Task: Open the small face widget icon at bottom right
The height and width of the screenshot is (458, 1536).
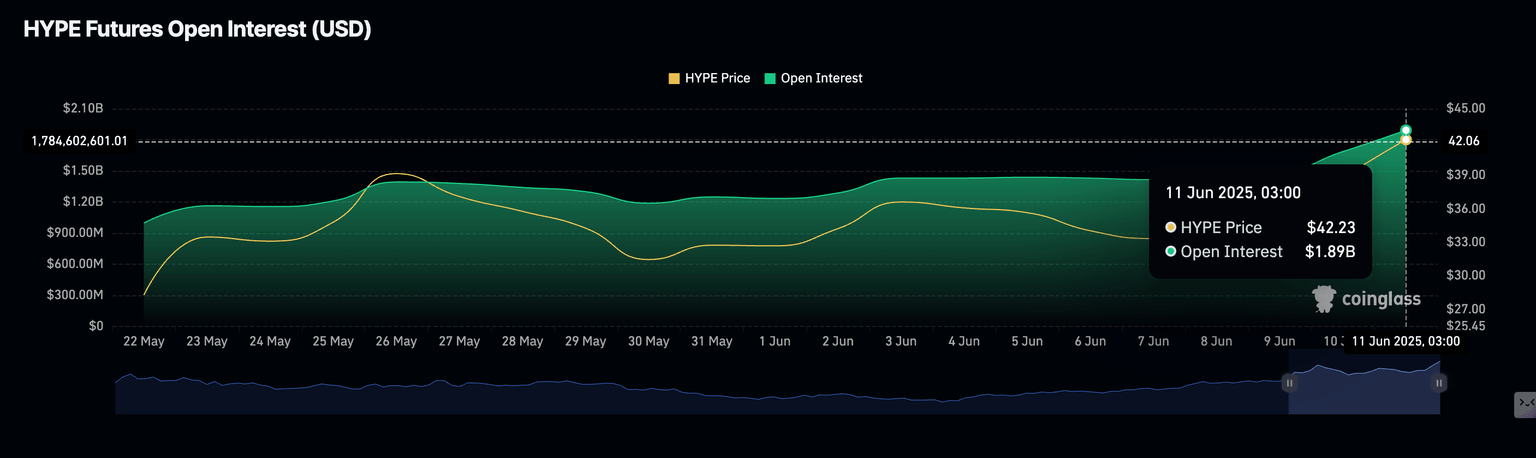Action: tap(1525, 403)
